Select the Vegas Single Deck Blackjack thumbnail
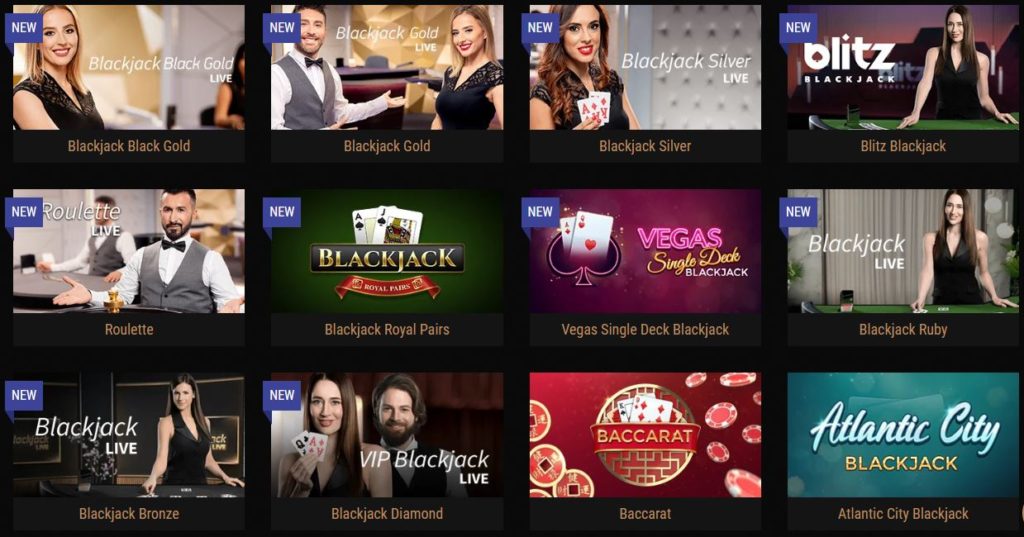This screenshot has height=537, width=1024. tap(645, 252)
